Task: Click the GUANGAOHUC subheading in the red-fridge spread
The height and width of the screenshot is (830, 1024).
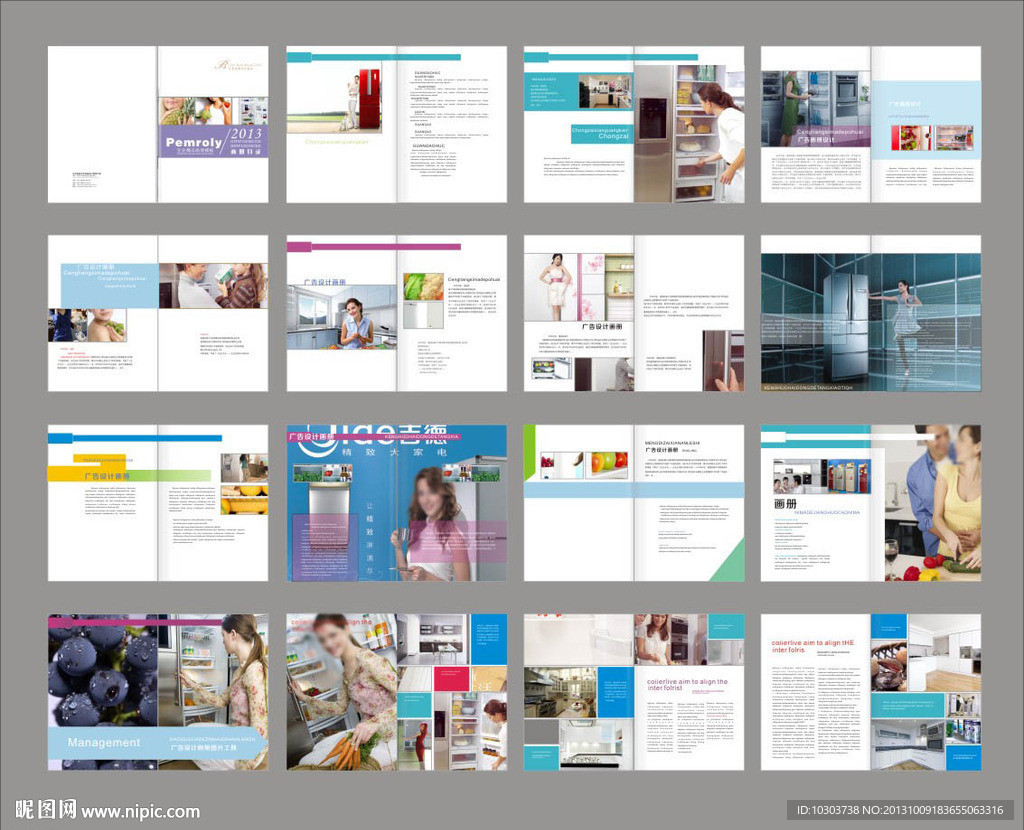Action: (x=430, y=146)
